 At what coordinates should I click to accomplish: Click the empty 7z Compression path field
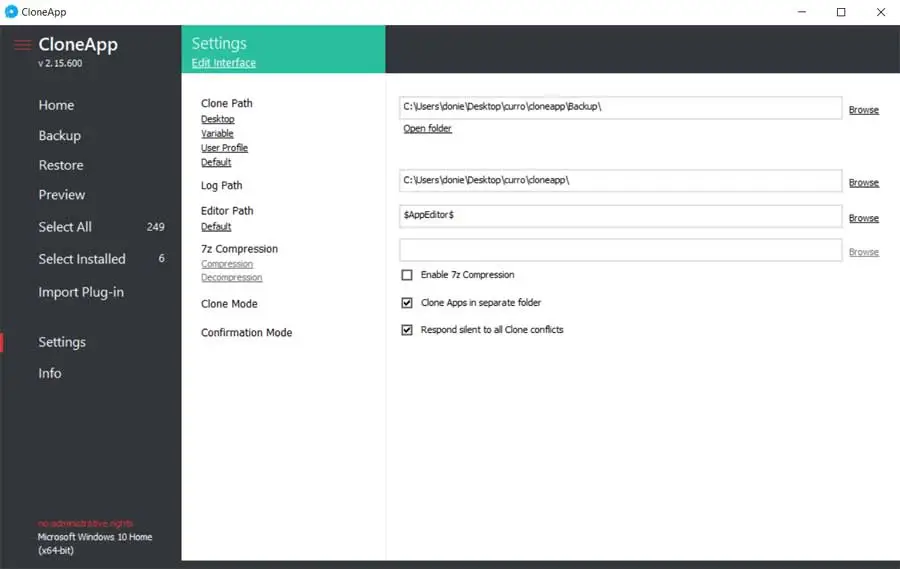(620, 250)
